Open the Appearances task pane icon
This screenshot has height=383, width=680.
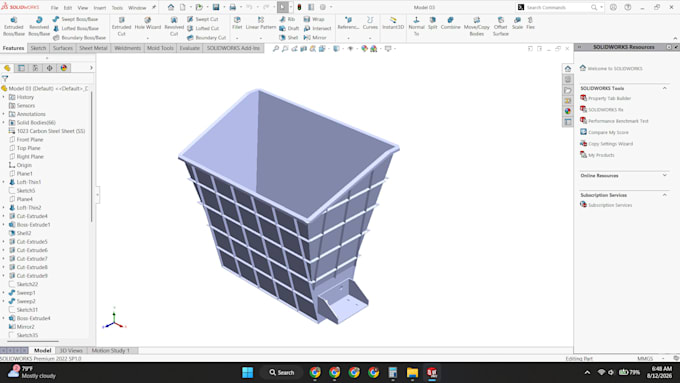(x=568, y=111)
